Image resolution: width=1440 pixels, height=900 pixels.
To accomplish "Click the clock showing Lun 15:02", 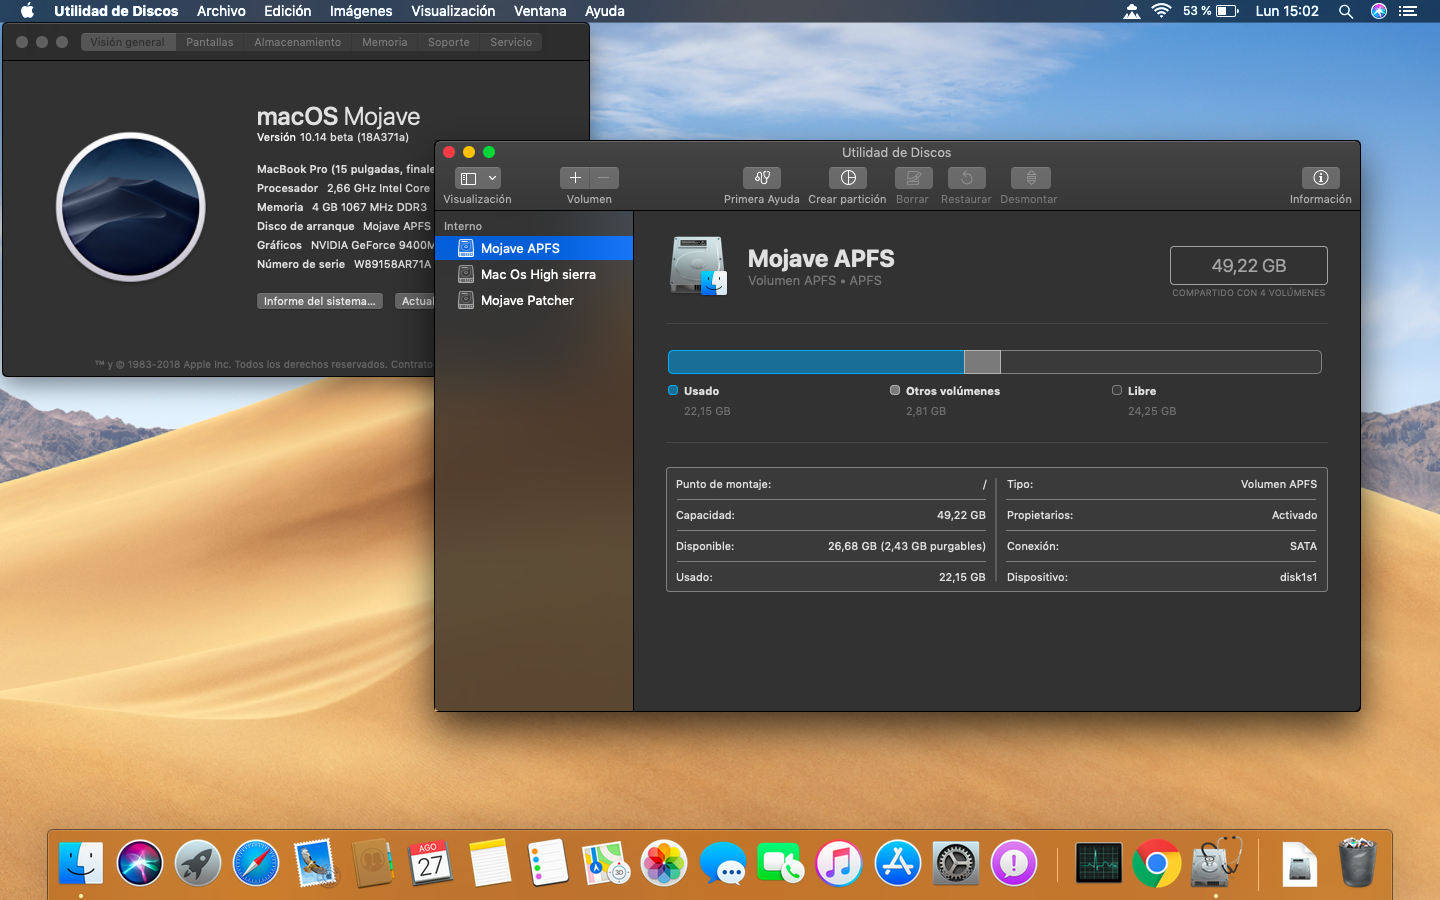I will click(x=1287, y=11).
